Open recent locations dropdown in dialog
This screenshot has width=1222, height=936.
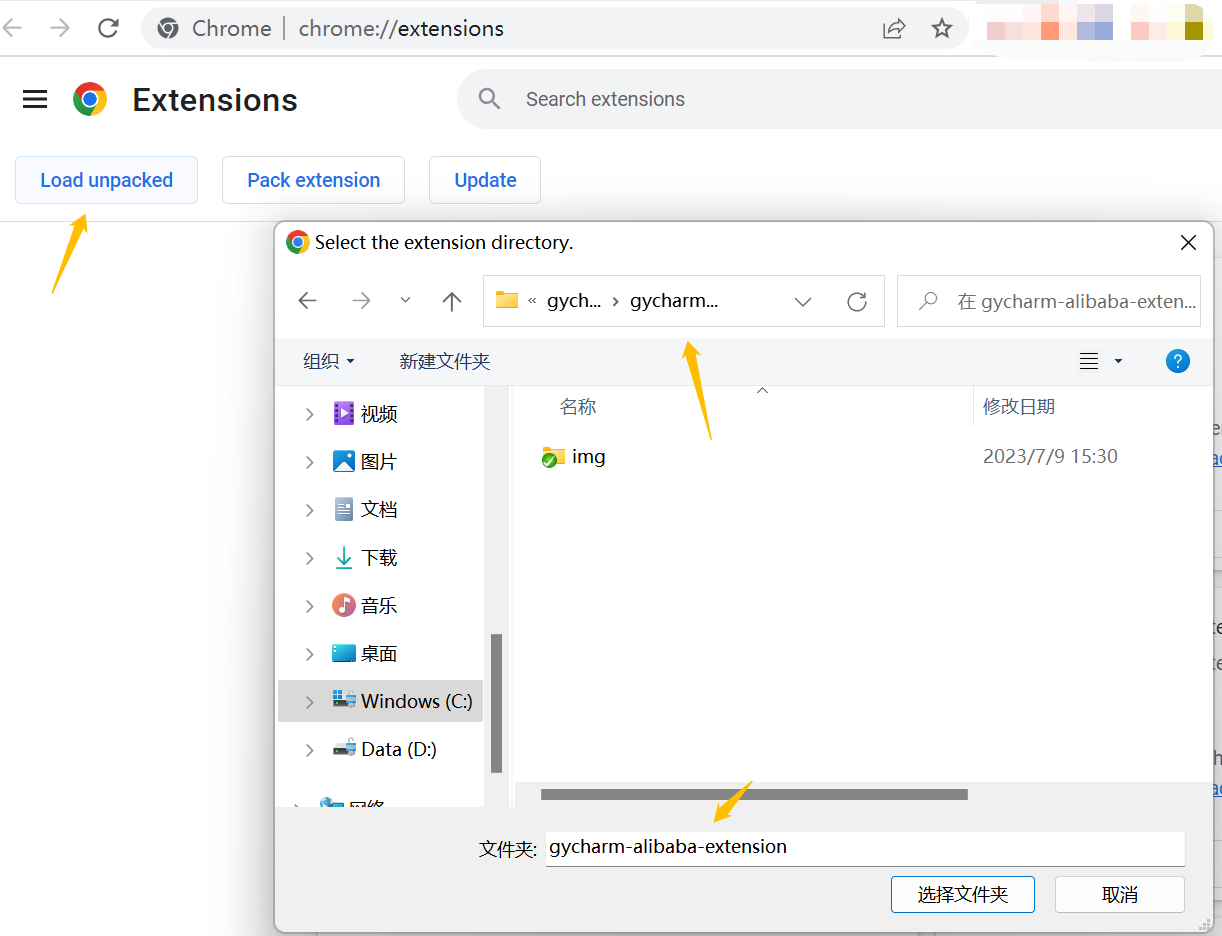405,301
